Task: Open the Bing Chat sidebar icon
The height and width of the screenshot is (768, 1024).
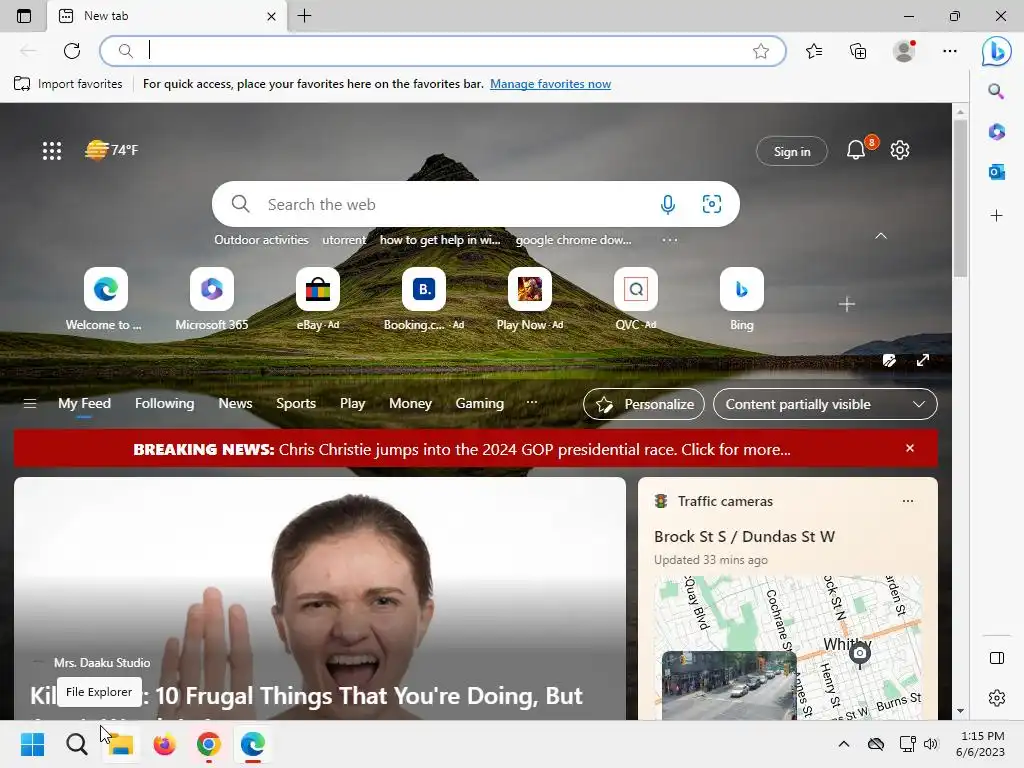Action: click(x=997, y=51)
